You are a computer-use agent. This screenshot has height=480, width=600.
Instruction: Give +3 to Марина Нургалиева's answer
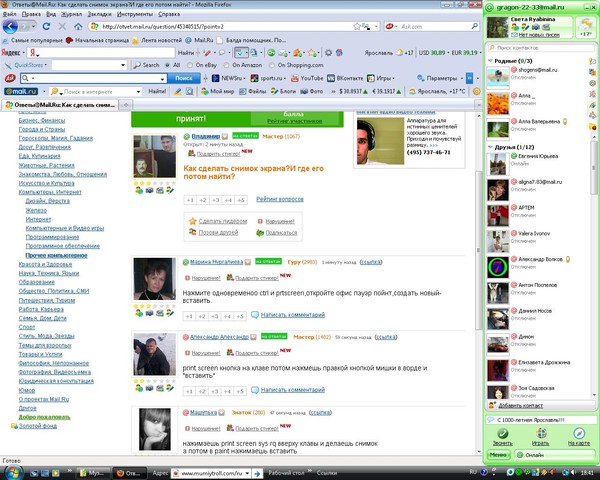[215, 316]
